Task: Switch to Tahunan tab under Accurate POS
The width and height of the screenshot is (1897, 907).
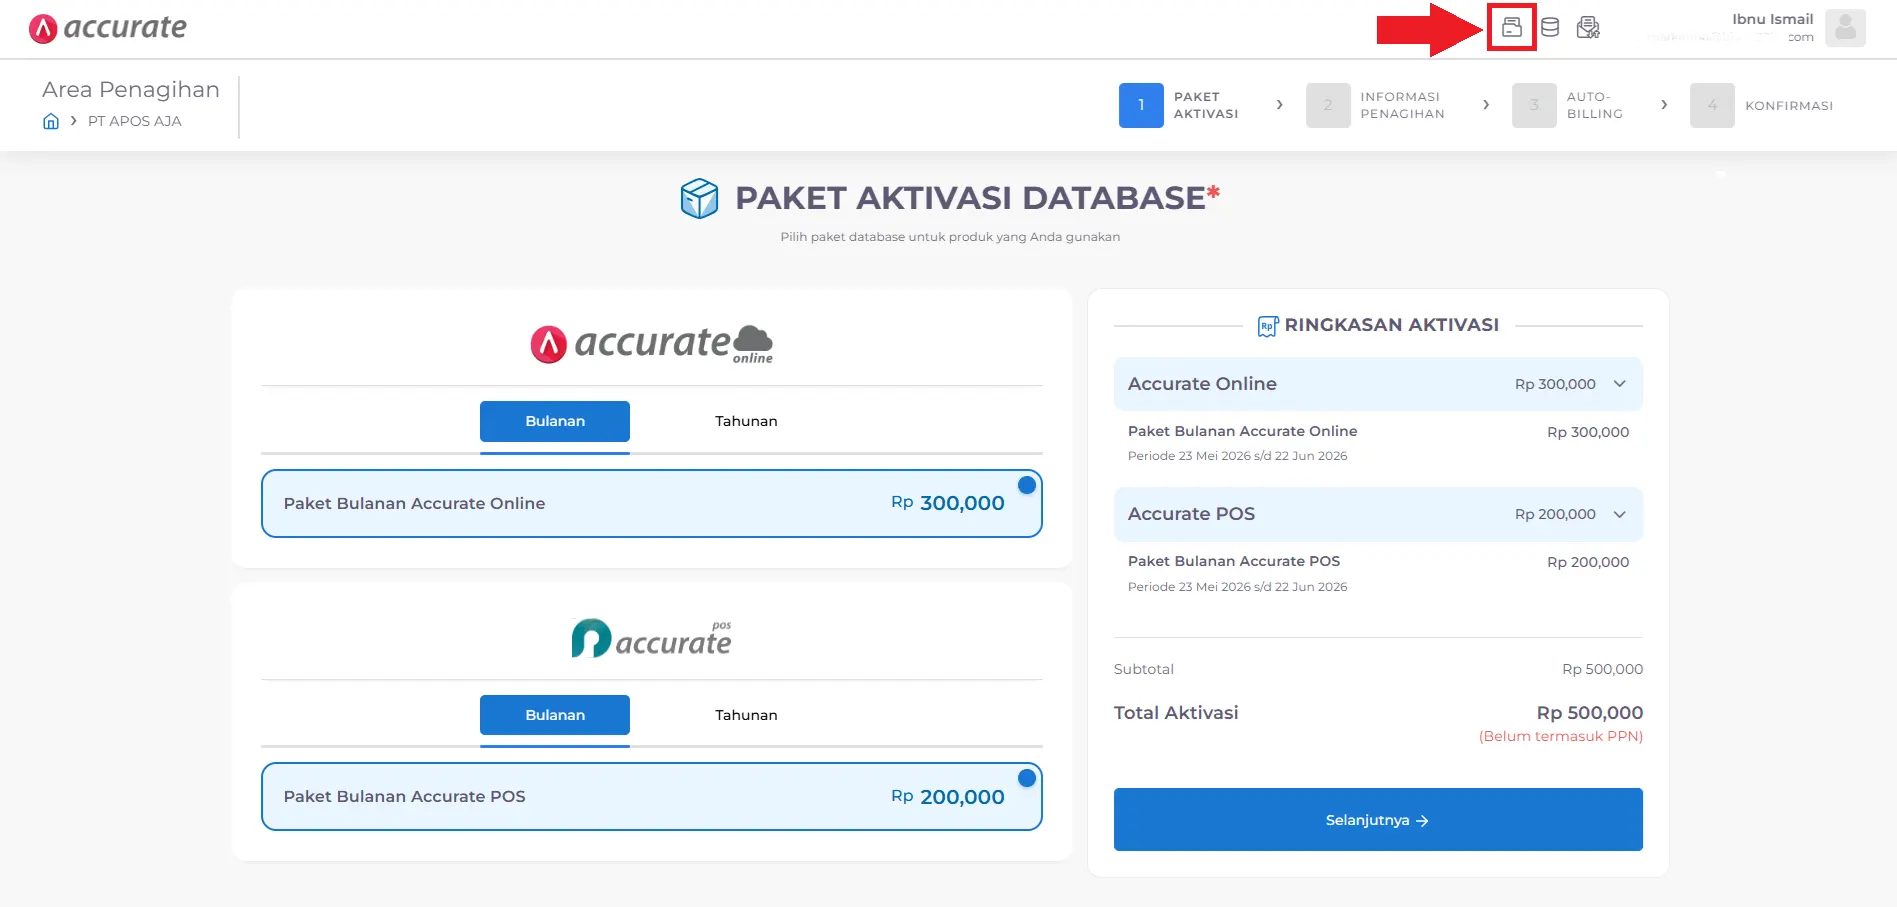Action: [x=746, y=715]
